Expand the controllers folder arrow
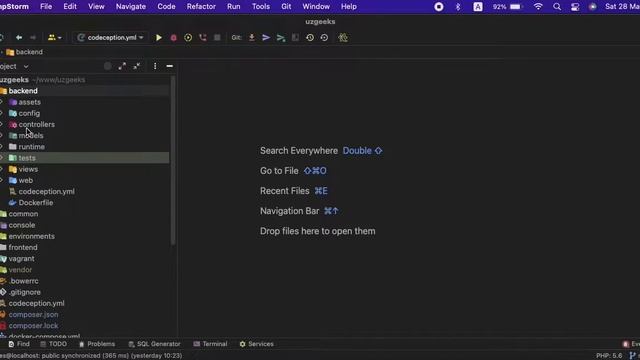This screenshot has width=640, height=360. tap(2, 124)
